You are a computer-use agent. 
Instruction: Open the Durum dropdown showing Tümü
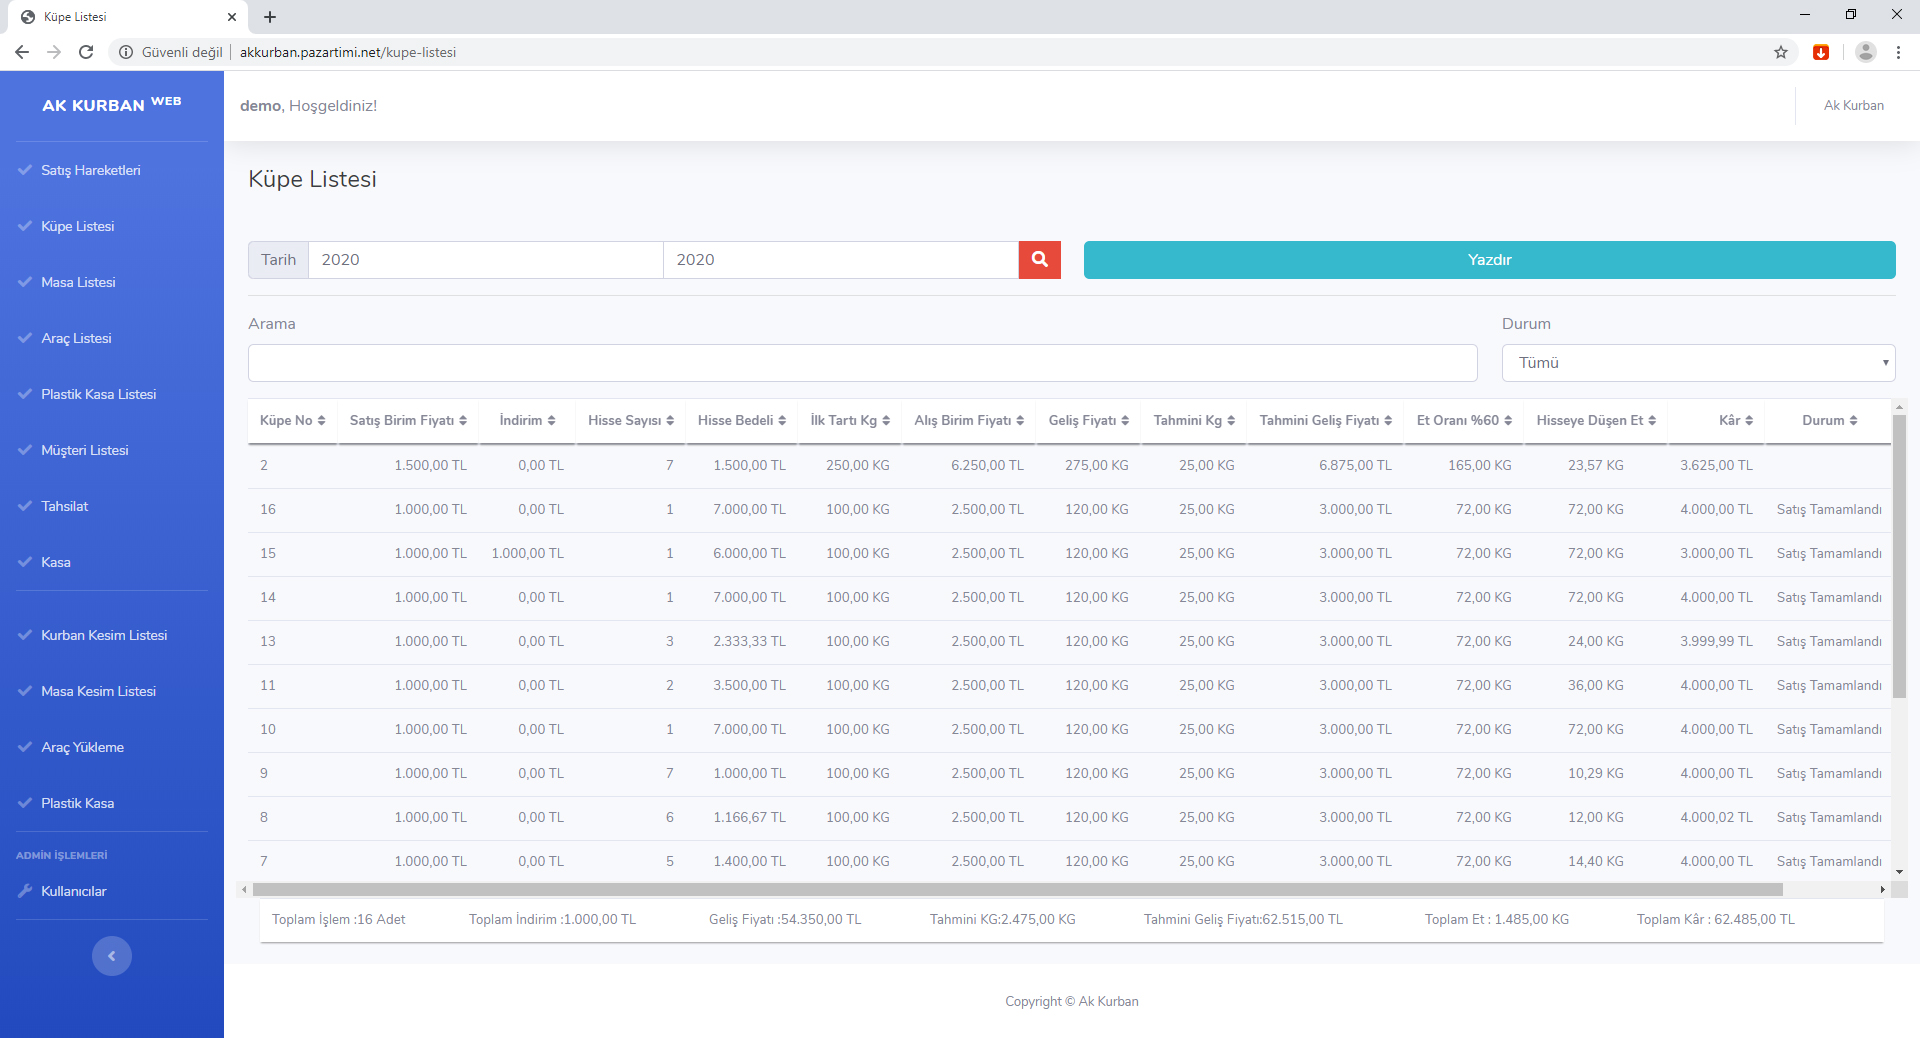tap(1698, 363)
